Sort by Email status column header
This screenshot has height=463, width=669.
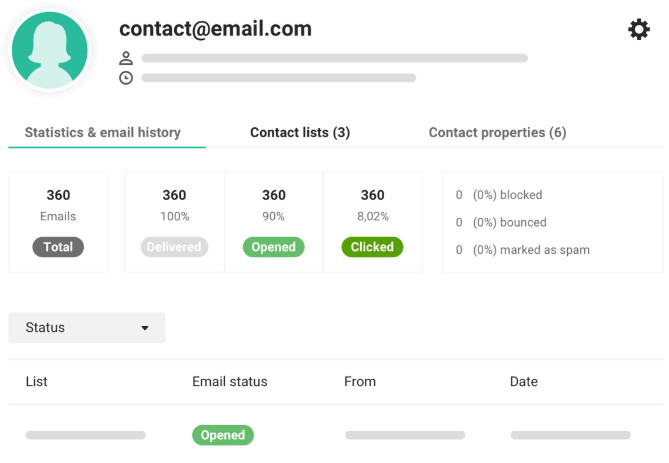point(230,381)
